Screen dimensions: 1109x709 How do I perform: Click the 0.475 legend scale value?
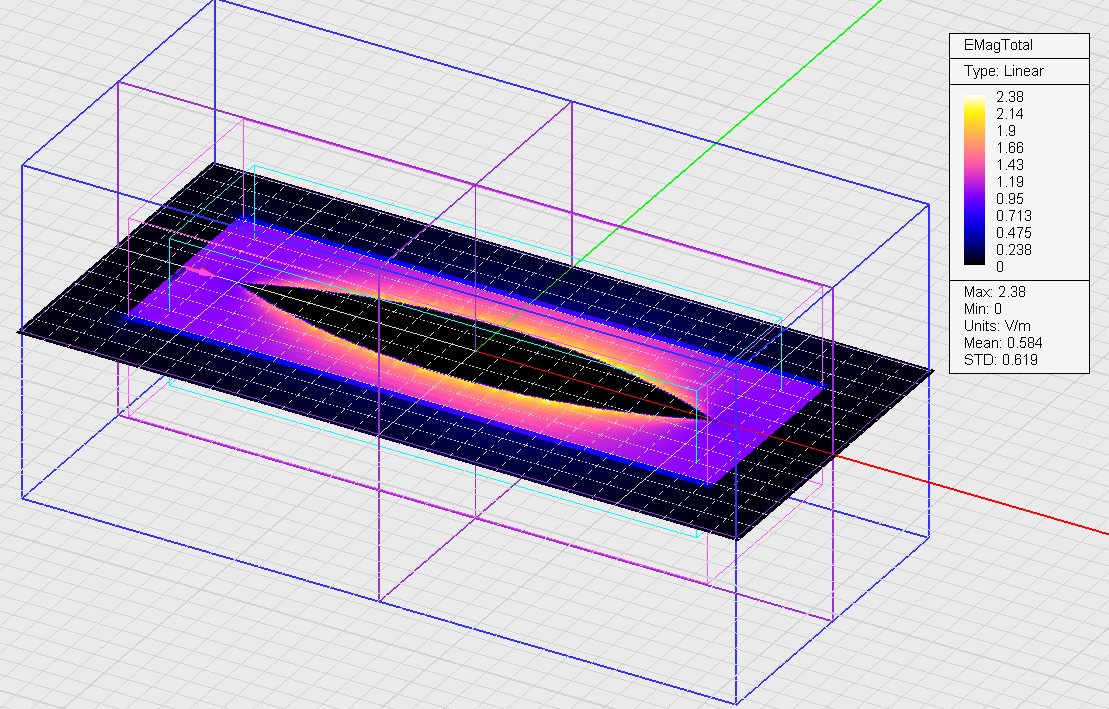tap(1013, 233)
